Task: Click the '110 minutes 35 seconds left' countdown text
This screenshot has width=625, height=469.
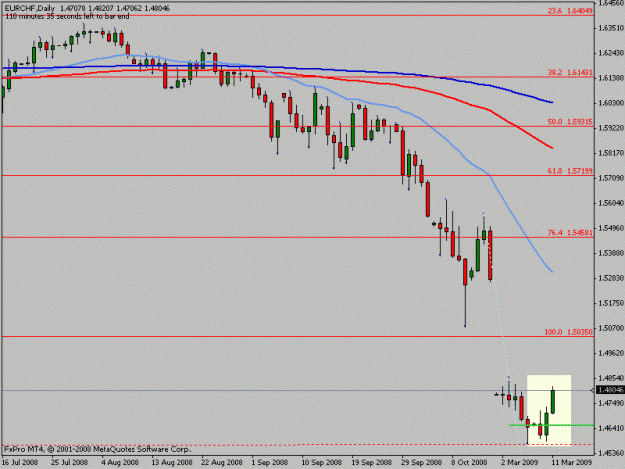Action: [67, 16]
